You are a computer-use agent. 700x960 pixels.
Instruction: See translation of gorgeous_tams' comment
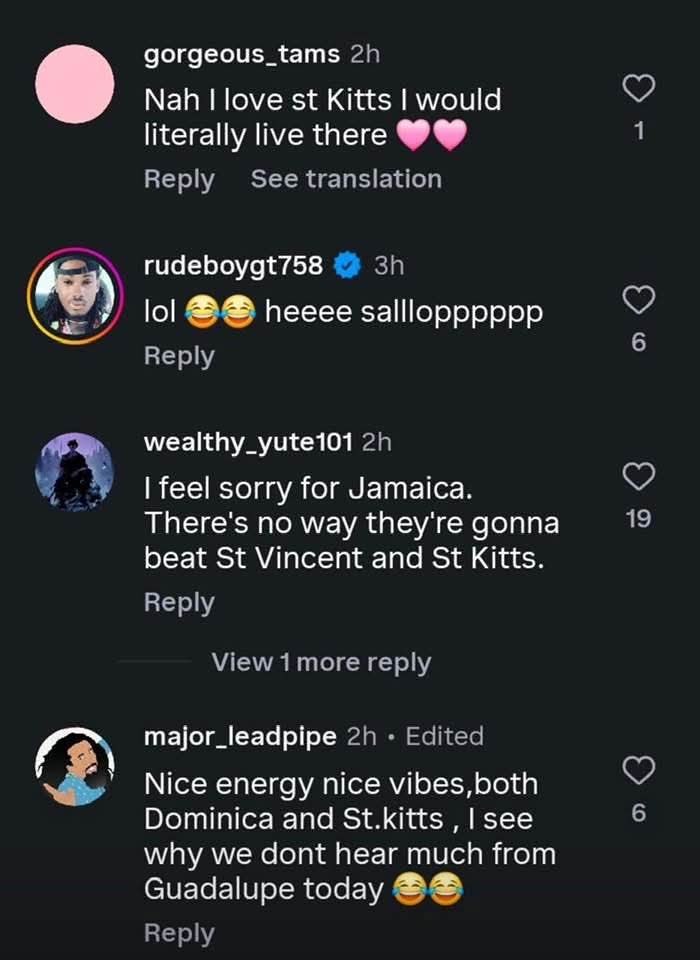345,179
